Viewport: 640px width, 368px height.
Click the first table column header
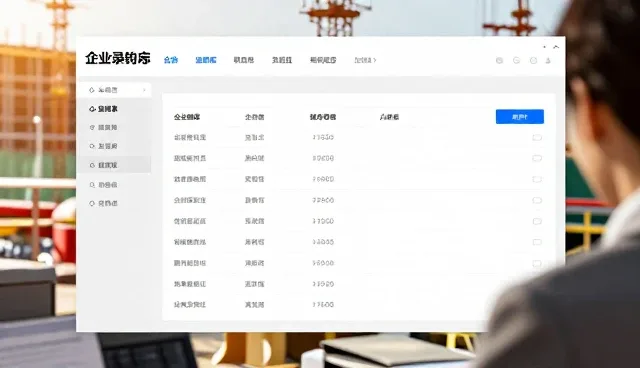point(187,117)
